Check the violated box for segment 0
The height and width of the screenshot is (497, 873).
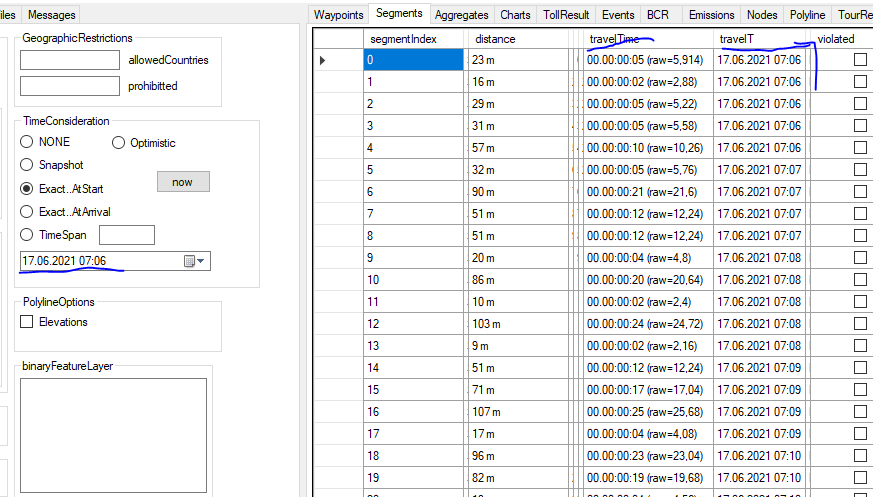[x=860, y=60]
